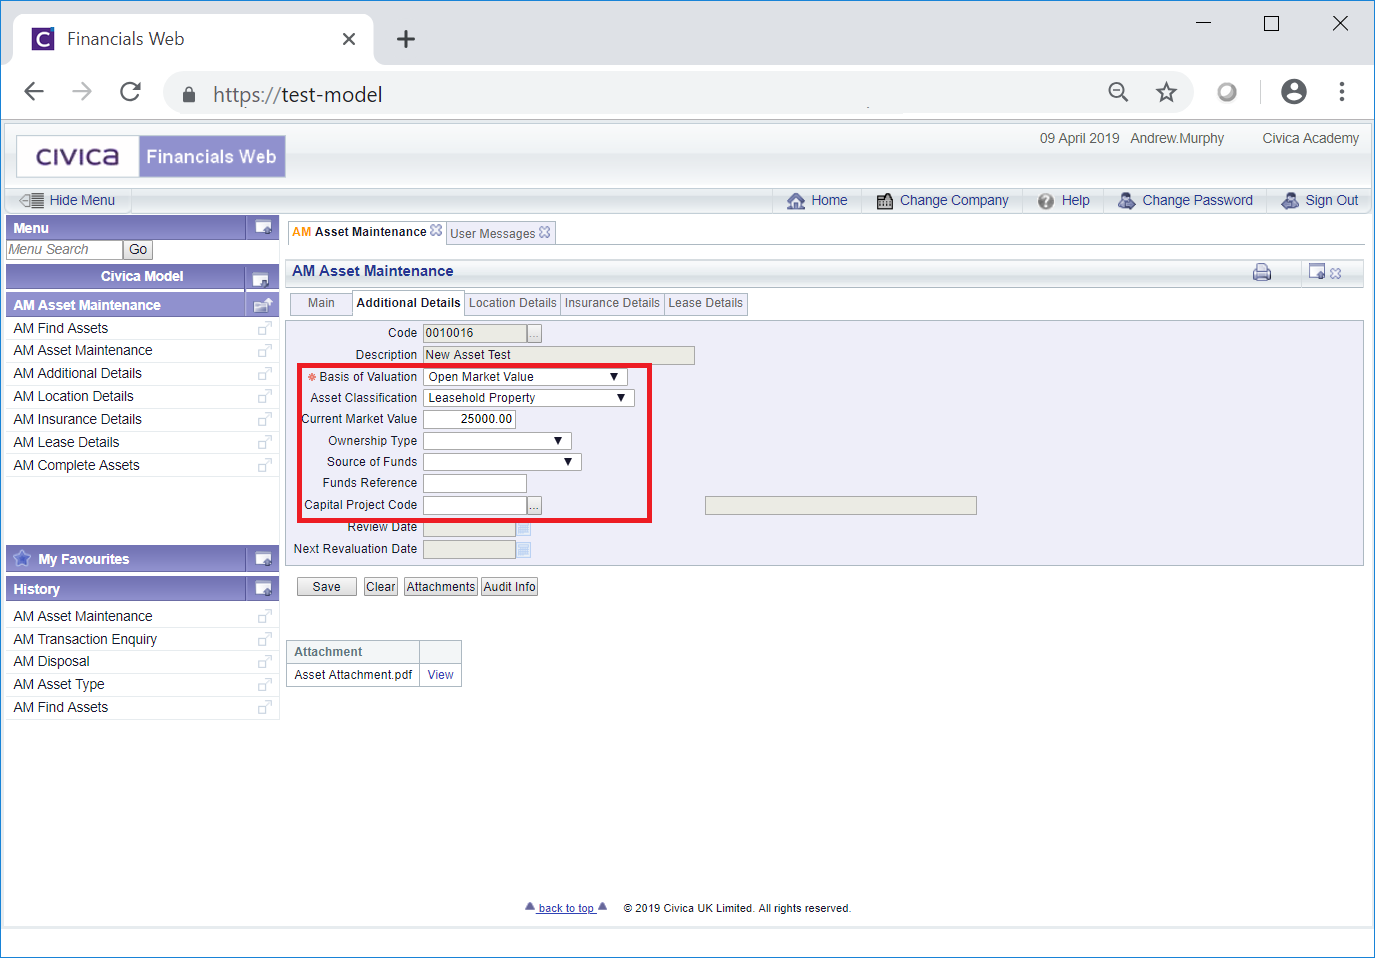Print the AM Asset Maintenance form
Viewport: 1375px width, 958px height.
(1262, 272)
